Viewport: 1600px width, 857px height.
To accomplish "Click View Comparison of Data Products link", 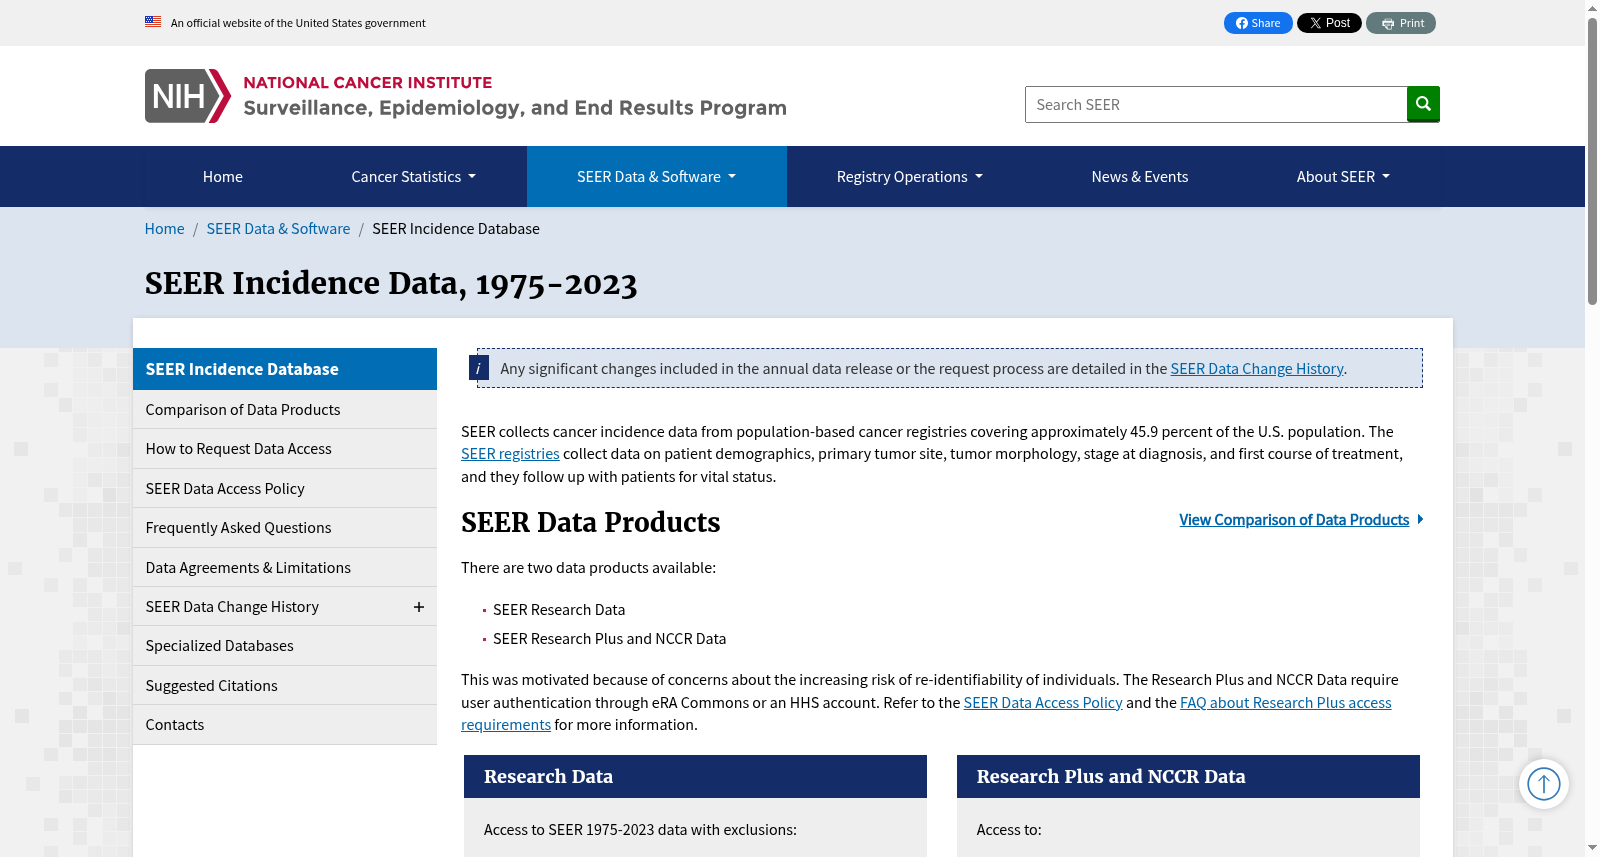I will tap(1301, 520).
